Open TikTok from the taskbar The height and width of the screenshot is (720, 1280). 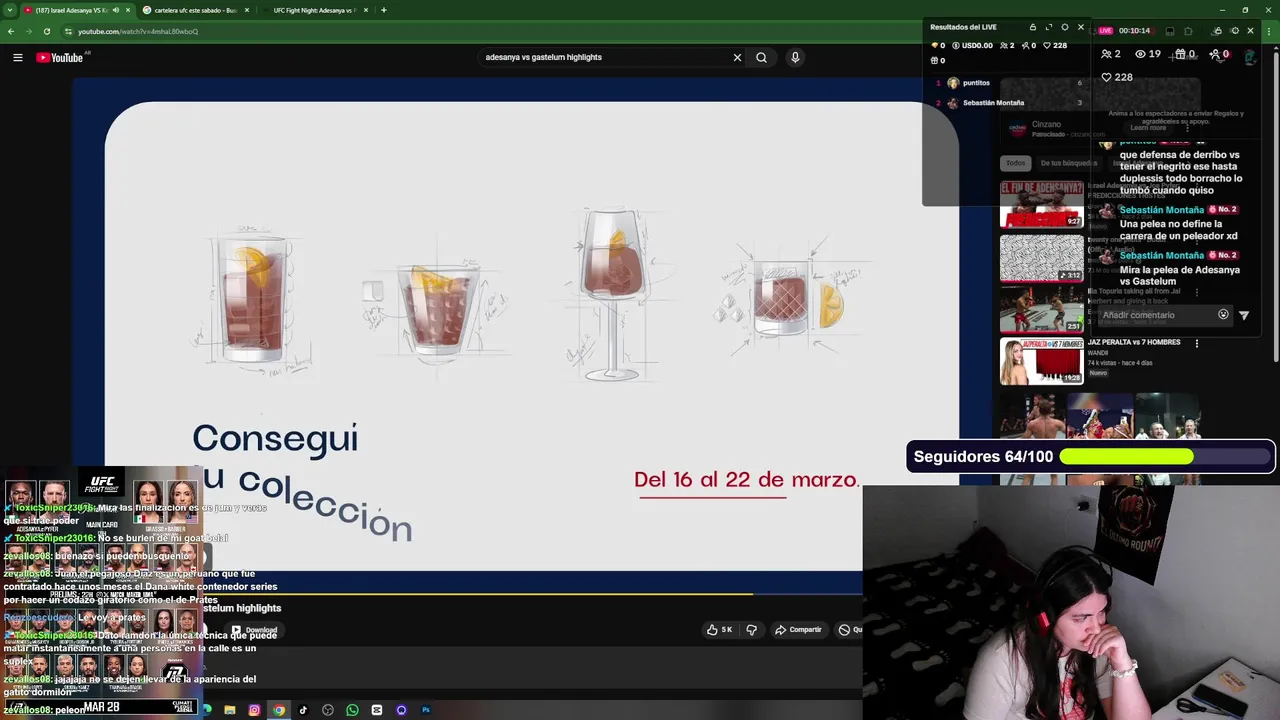(x=303, y=710)
